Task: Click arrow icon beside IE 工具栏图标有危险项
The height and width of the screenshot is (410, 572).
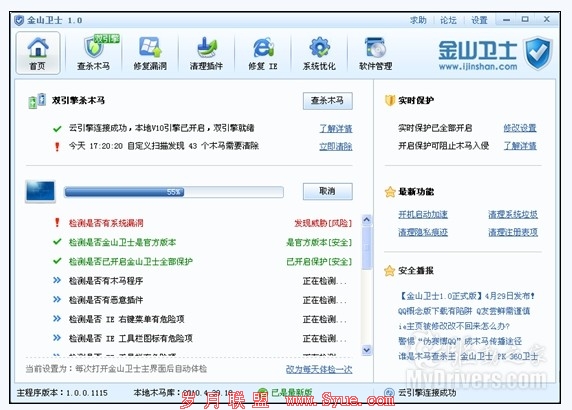Action: tap(57, 338)
